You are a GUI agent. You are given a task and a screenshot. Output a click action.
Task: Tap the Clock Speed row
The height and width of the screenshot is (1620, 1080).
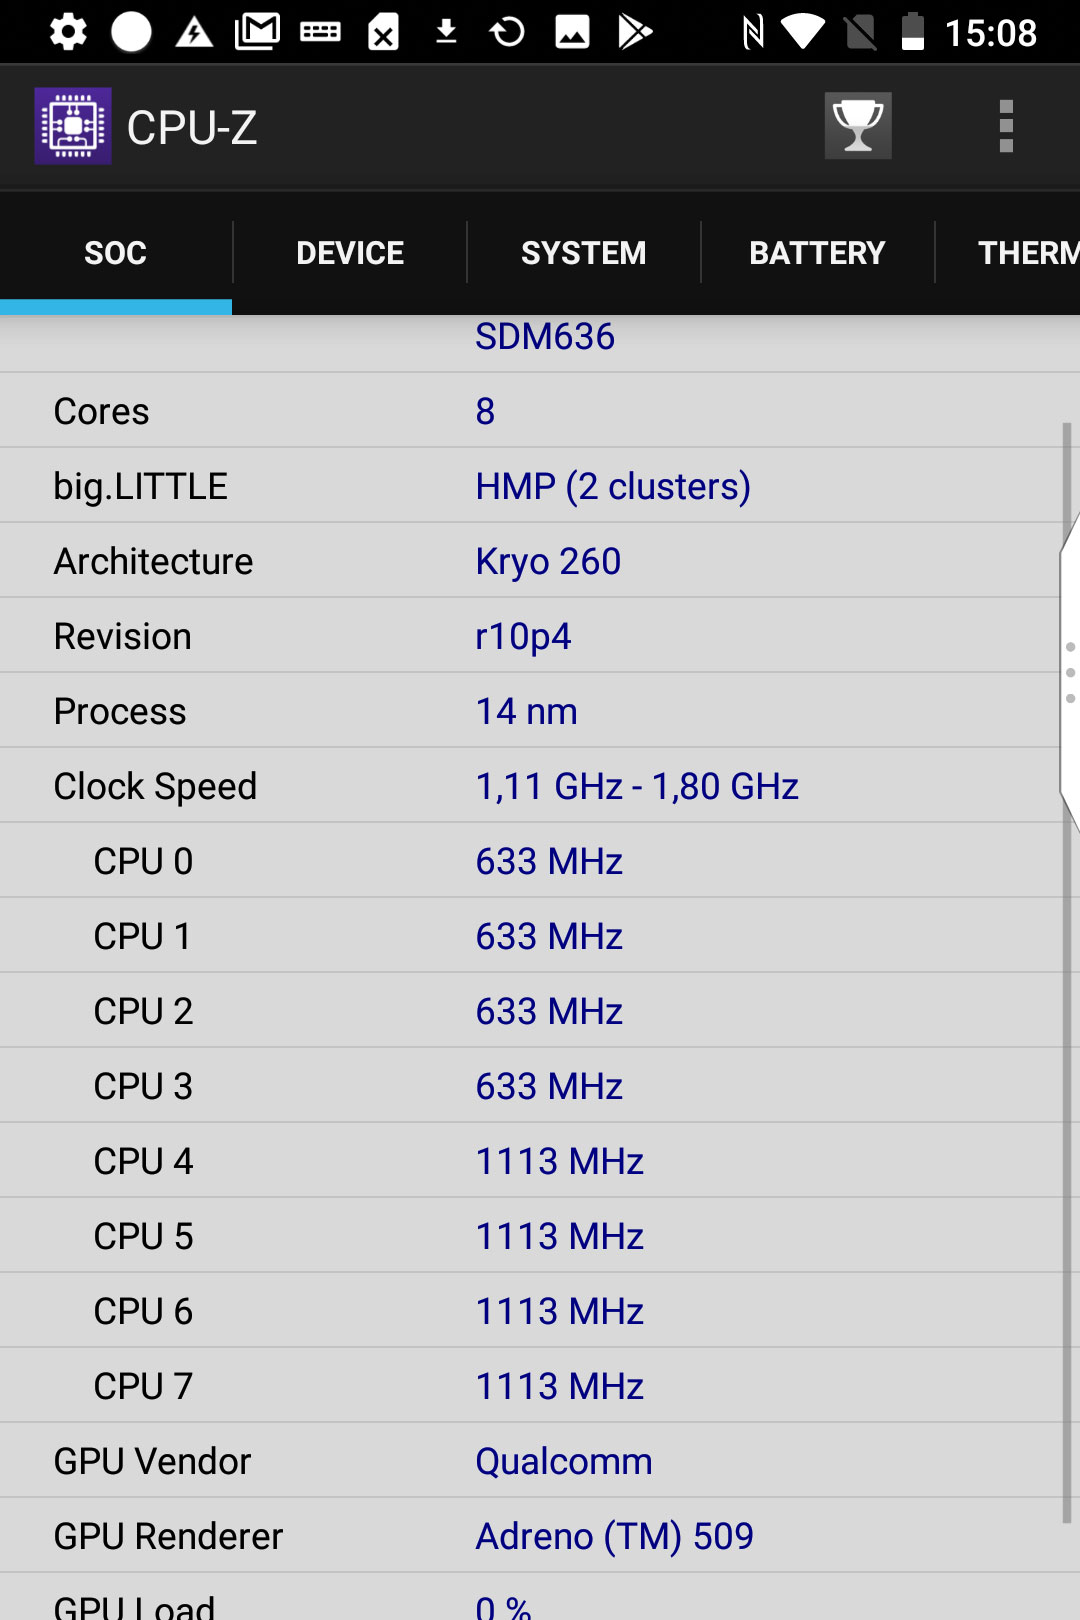[x=530, y=786]
